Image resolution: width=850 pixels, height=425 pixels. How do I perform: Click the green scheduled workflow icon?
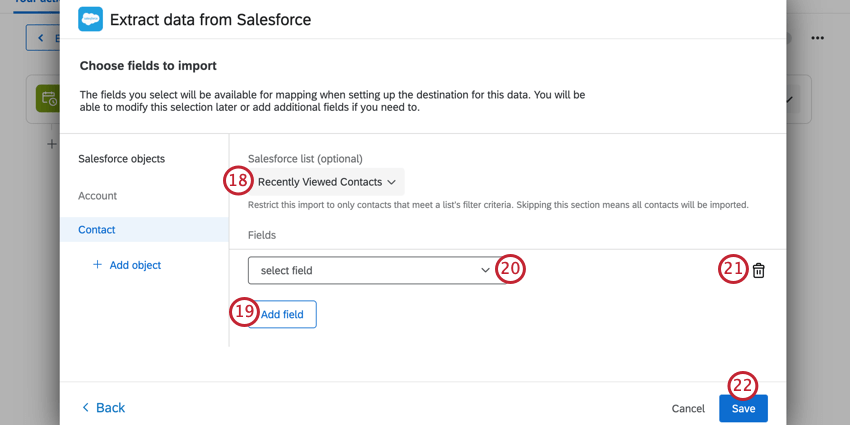click(47, 98)
